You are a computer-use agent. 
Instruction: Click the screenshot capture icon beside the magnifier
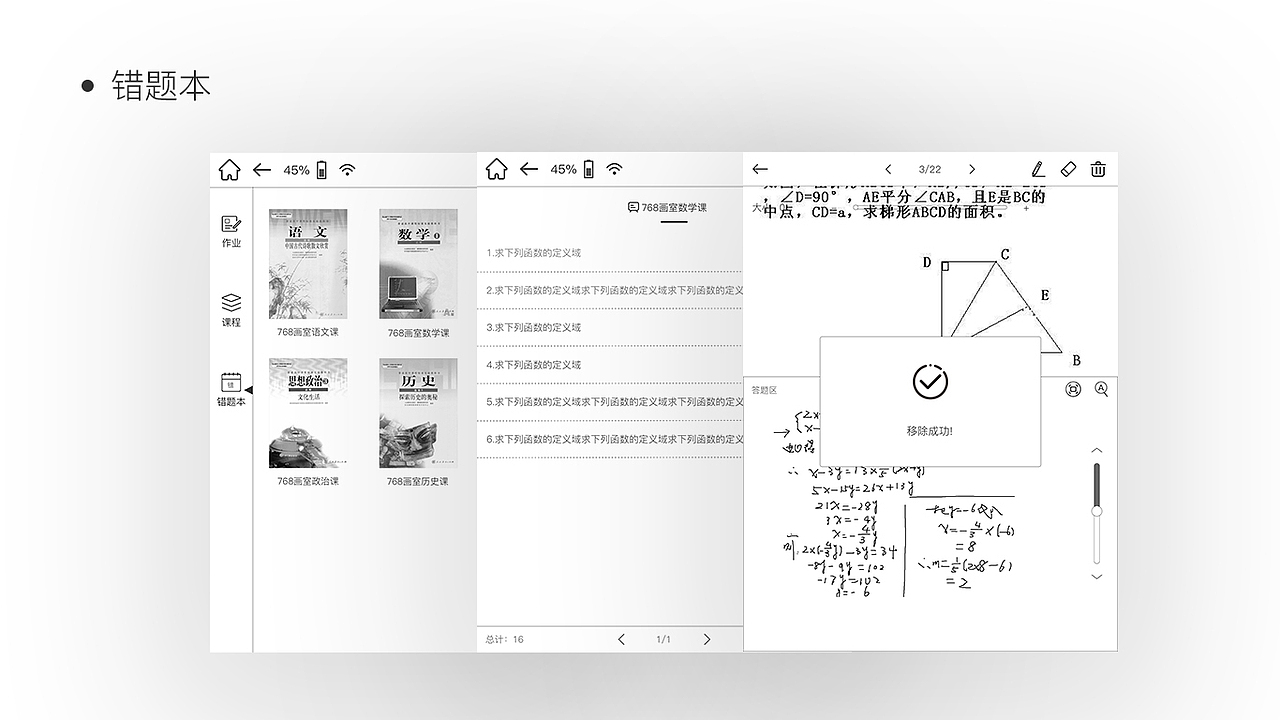click(1073, 389)
